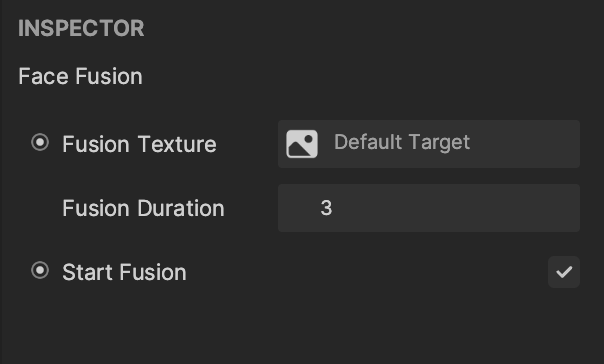604x364 pixels.
Task: Switch to the Inspector tab
Action: coord(81,28)
